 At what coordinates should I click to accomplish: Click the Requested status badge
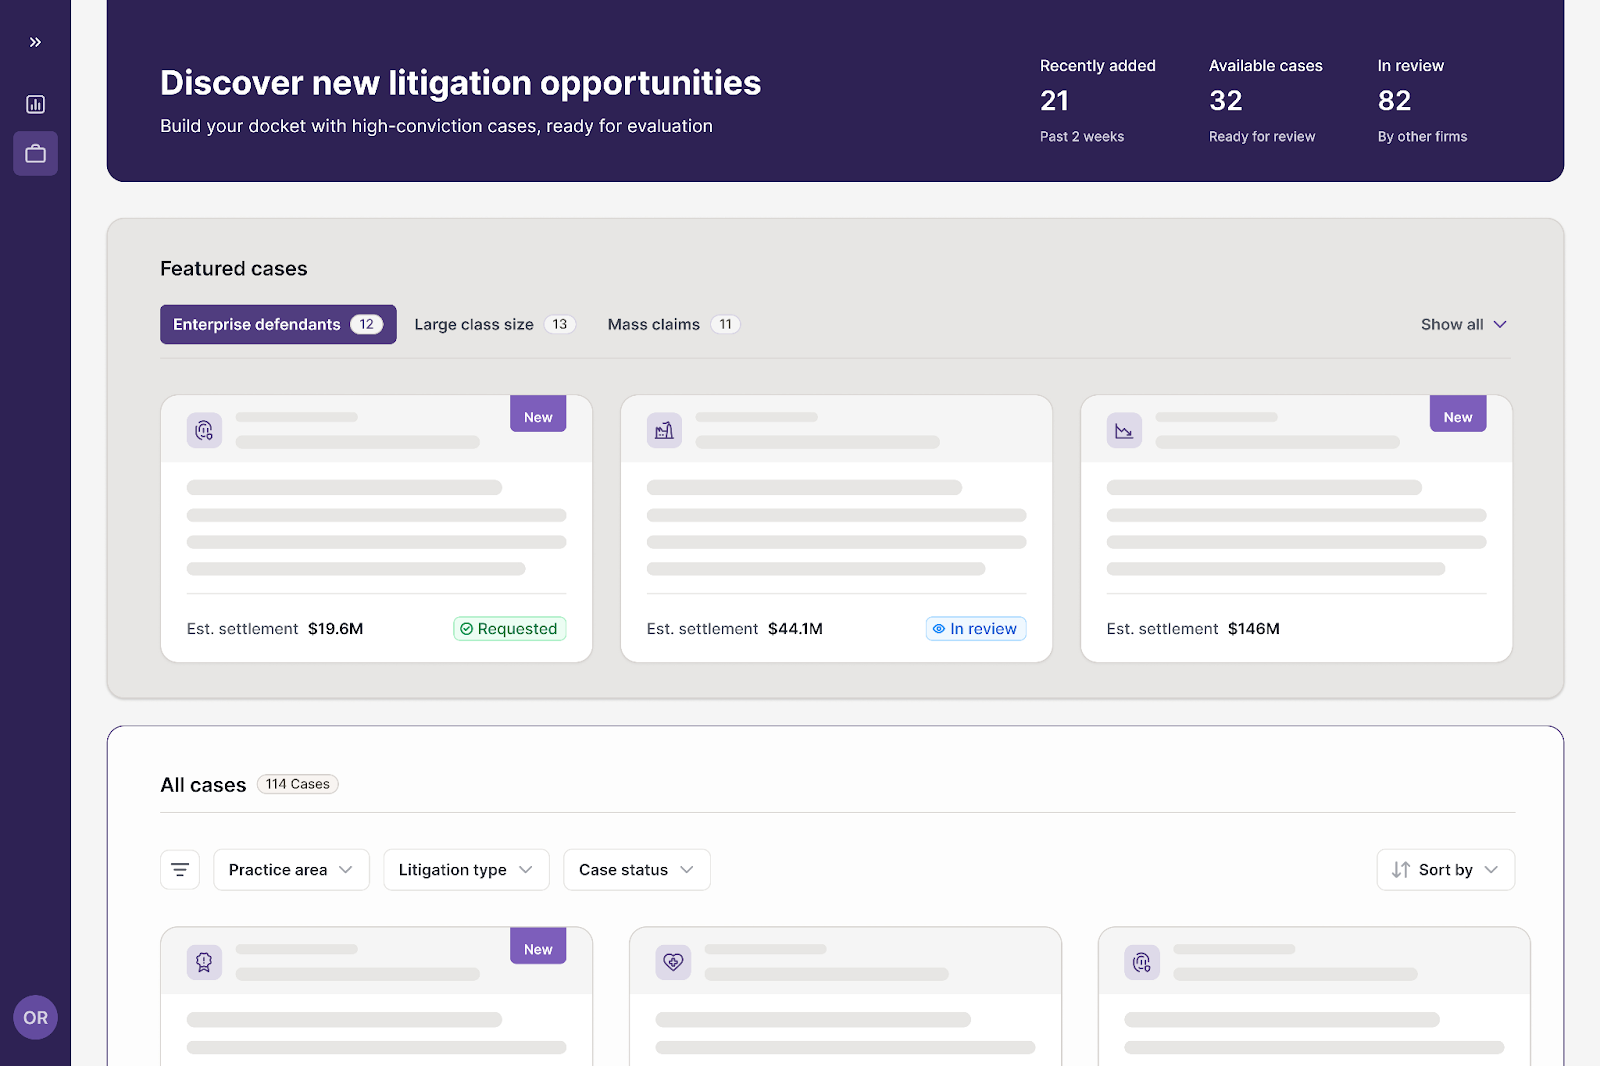(x=510, y=629)
